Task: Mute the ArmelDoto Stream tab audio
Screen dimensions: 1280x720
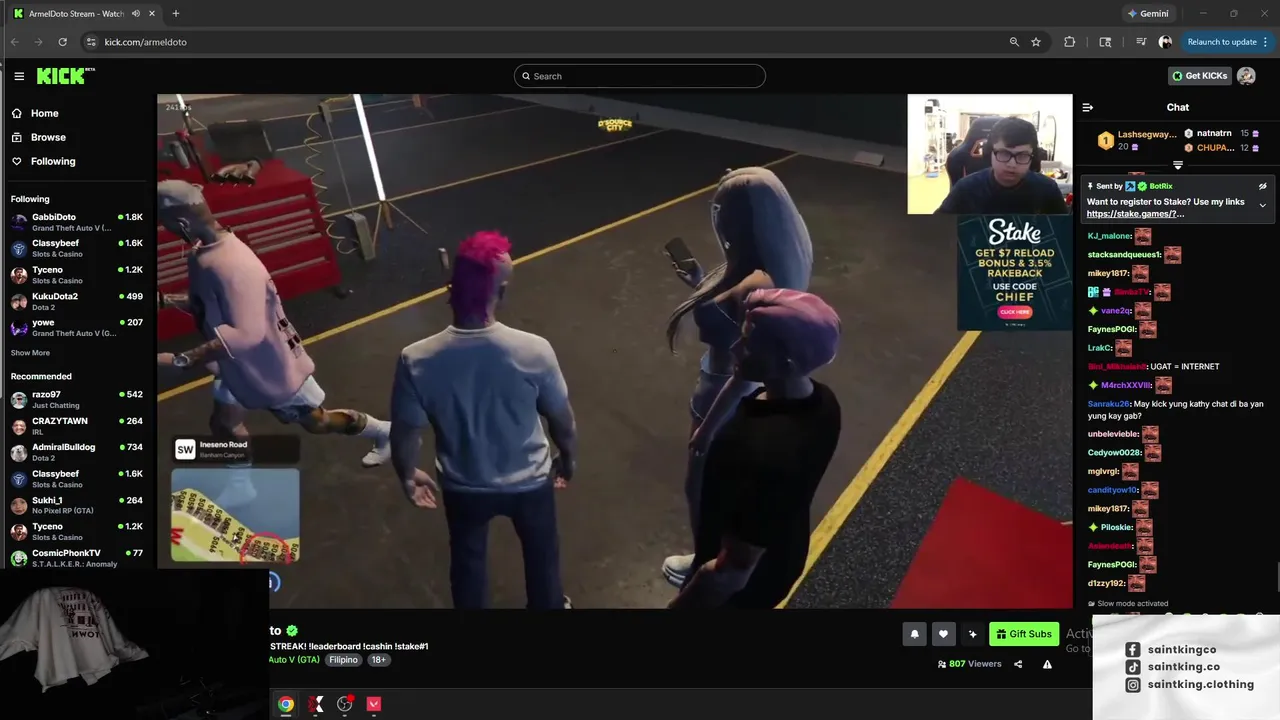Action: tap(136, 13)
